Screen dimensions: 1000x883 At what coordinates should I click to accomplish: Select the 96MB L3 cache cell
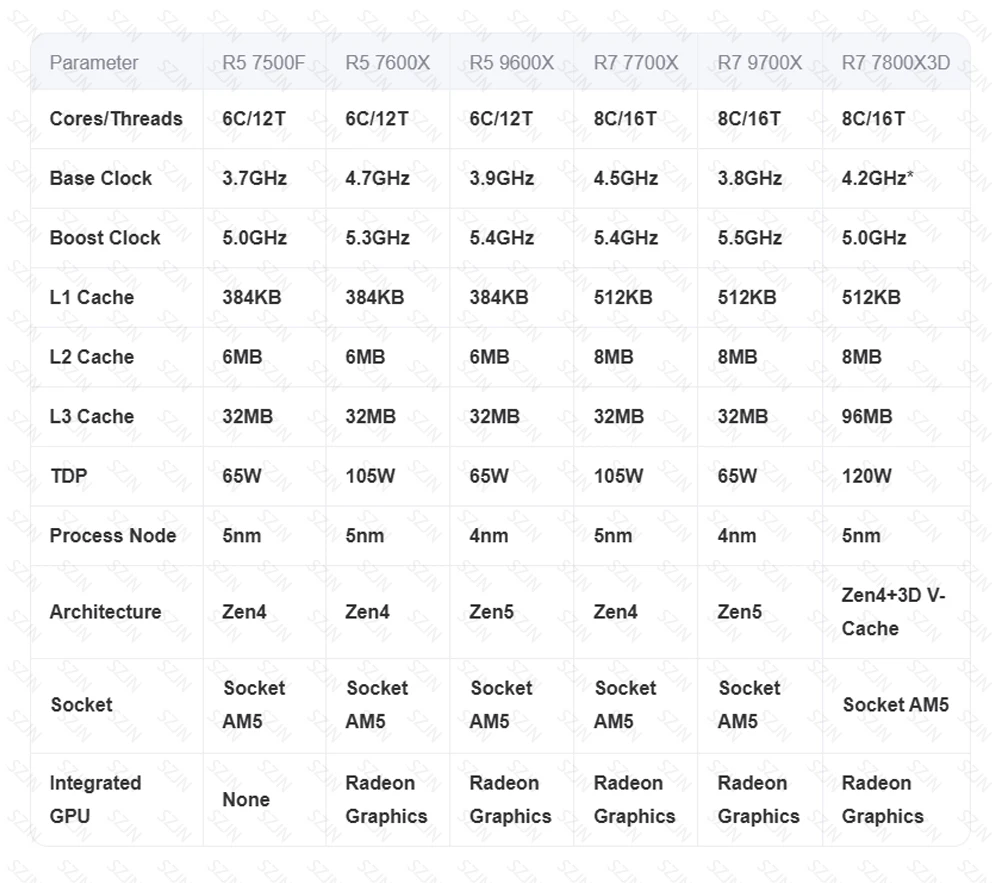(x=866, y=416)
